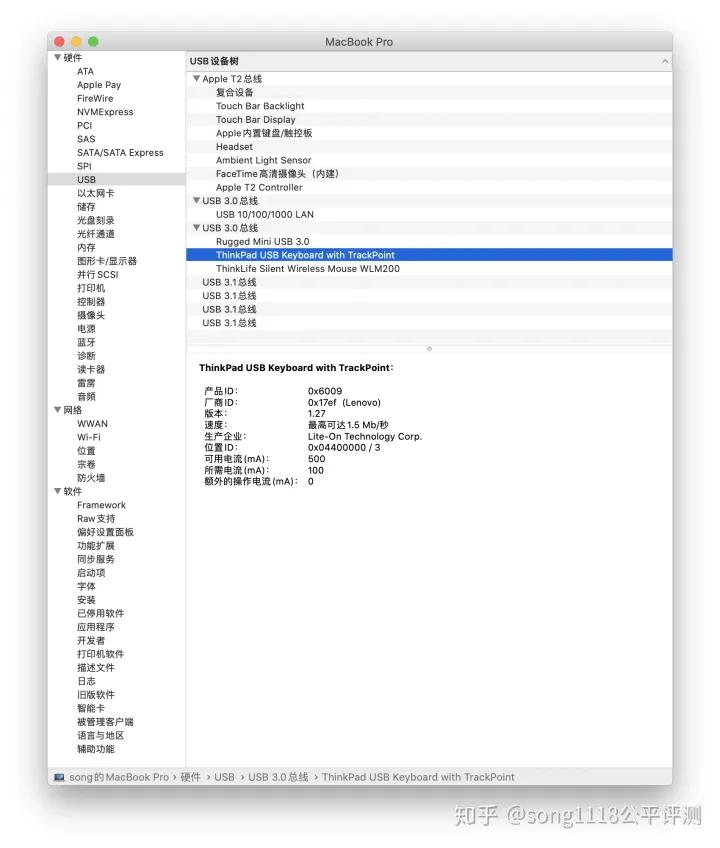Screen dimensions: 720x848
Task: Click the yellow minimize window button
Action: coord(76,42)
